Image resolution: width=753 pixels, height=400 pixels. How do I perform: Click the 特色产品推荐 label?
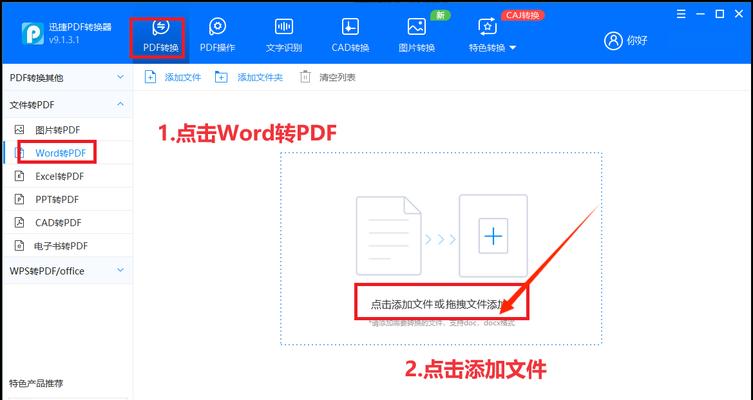(36, 383)
